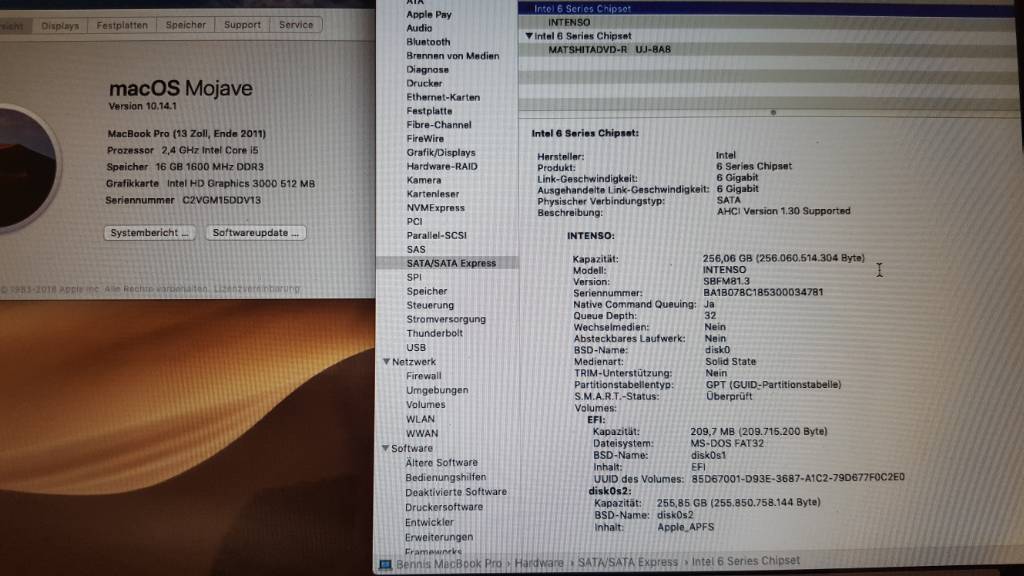
Task: Select Bedienungshilfen under Software
Action: [x=445, y=477]
